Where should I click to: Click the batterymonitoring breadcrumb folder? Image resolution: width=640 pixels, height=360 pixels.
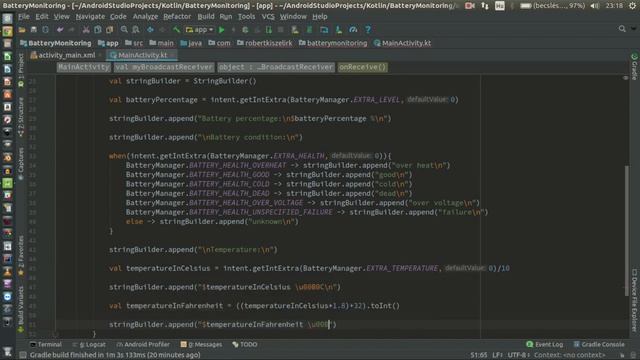click(x=333, y=43)
